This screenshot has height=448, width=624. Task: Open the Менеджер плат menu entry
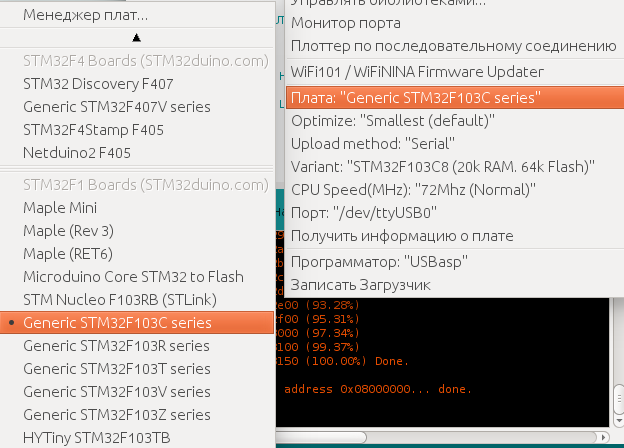[85, 15]
